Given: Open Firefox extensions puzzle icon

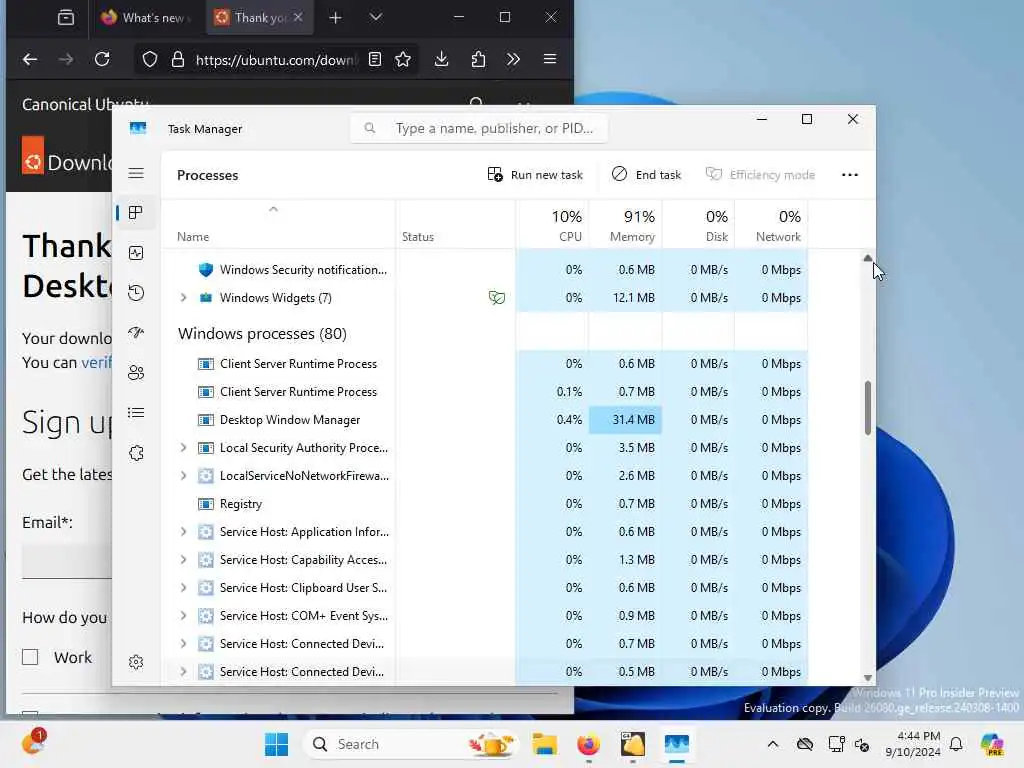Looking at the screenshot, I should (478, 59).
